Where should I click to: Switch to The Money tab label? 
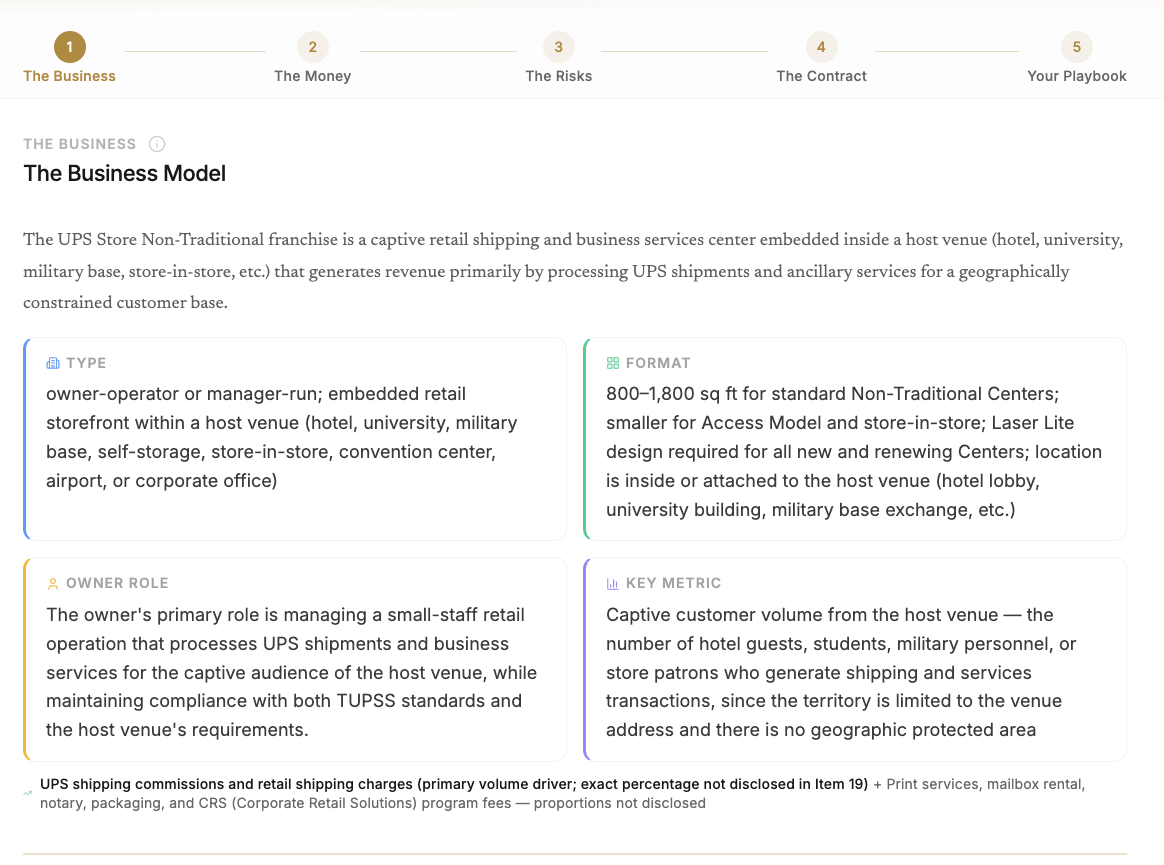coord(313,76)
